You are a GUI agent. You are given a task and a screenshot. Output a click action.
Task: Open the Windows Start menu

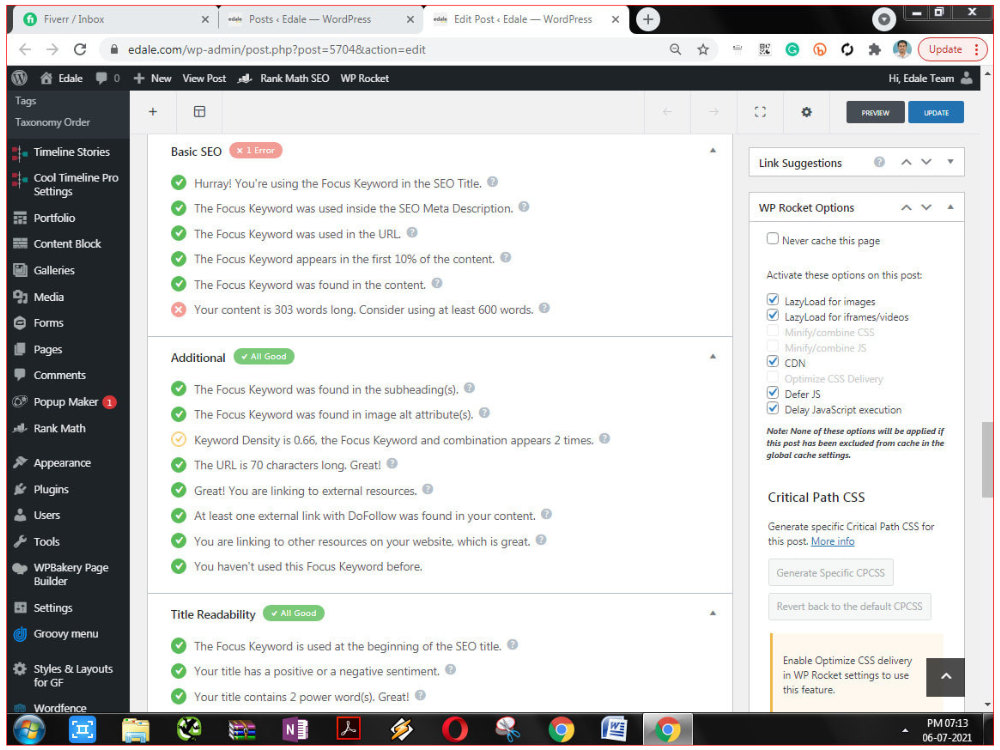pyautogui.click(x=29, y=730)
